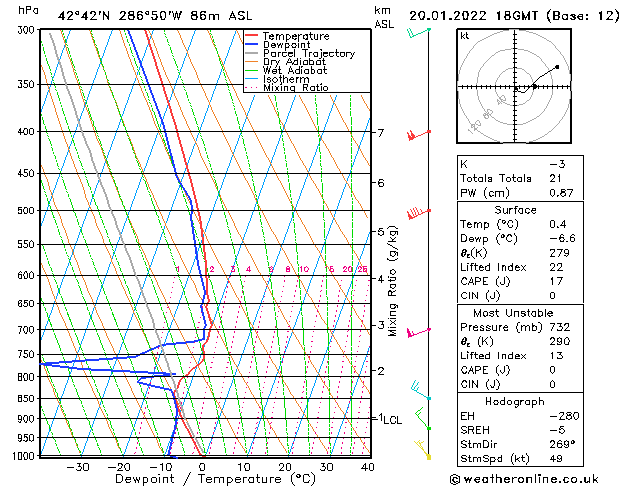The height and width of the screenshot is (486, 629).
Task: Click the Hodograph section heading
Action: pyautogui.click(x=515, y=401)
